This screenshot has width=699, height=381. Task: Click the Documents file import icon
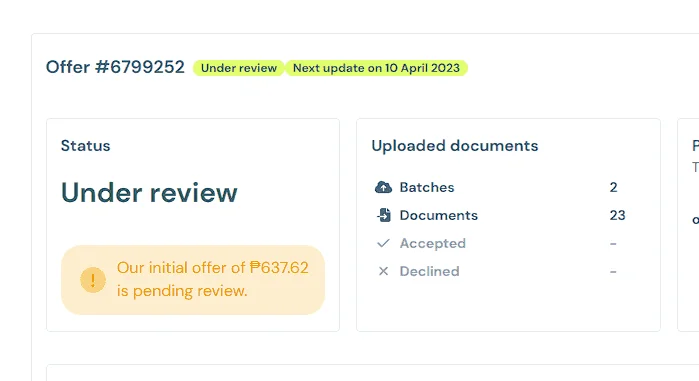[384, 215]
